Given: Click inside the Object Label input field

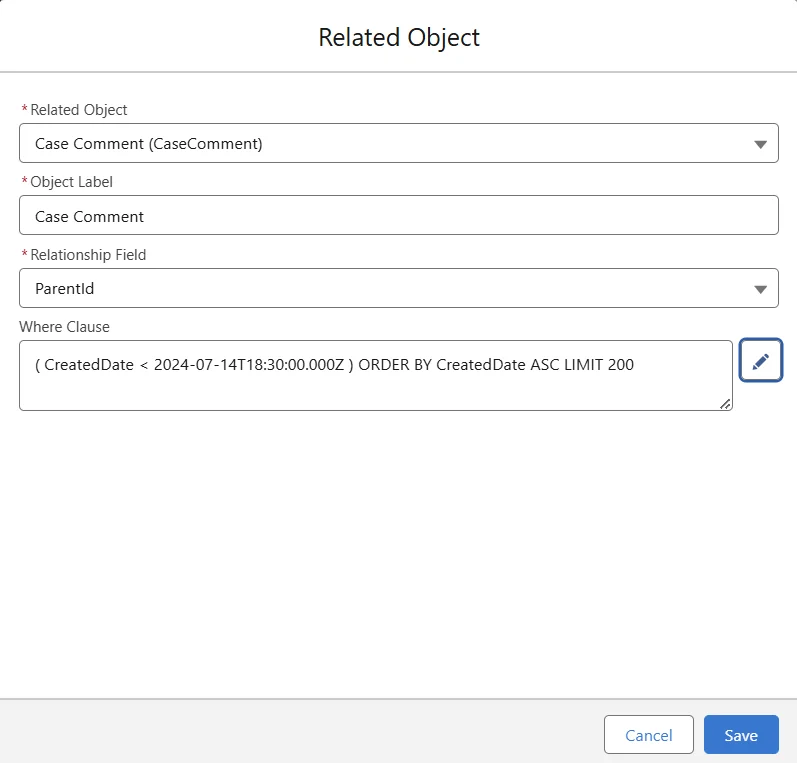Looking at the screenshot, I should tap(398, 216).
